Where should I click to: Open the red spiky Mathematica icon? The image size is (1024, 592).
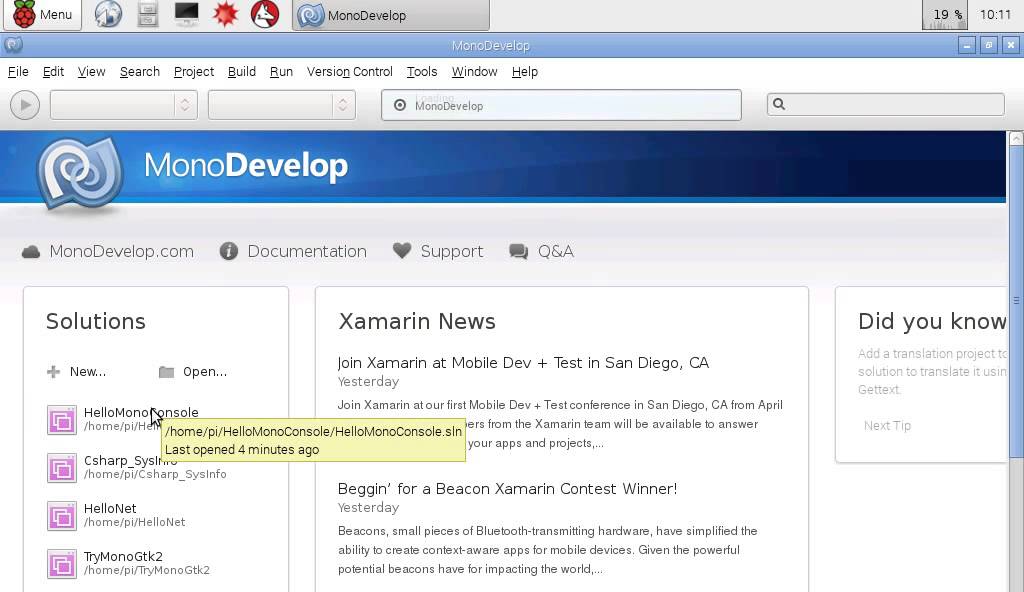click(225, 14)
